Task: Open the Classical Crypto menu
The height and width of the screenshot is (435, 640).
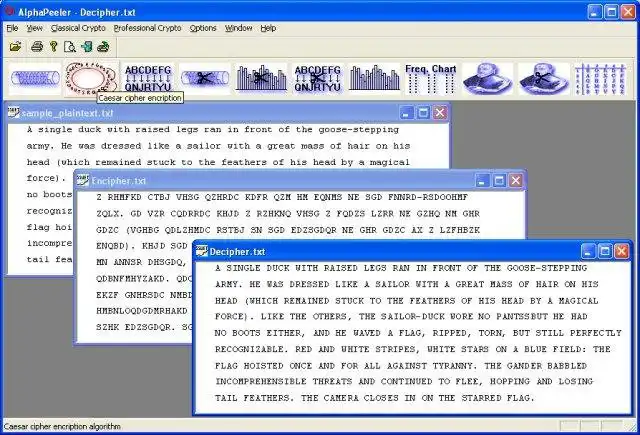Action: point(78,28)
